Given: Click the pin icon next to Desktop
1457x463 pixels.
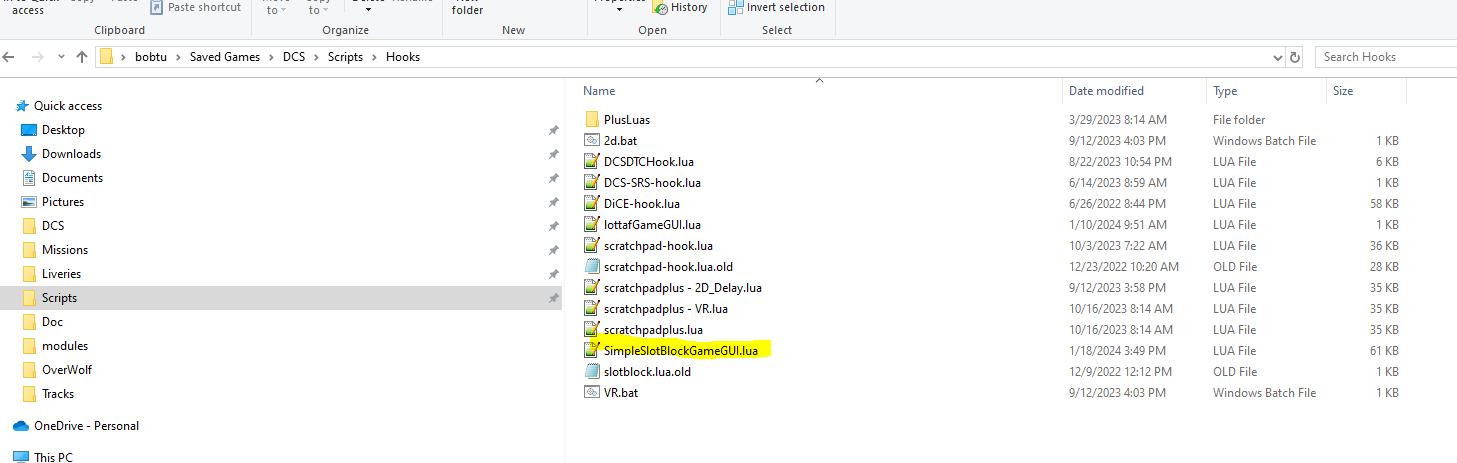Looking at the screenshot, I should pos(553,130).
